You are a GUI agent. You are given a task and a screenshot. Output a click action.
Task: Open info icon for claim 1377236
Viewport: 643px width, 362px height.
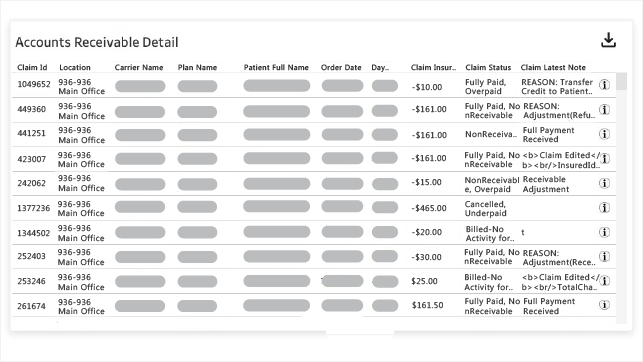[x=604, y=208]
